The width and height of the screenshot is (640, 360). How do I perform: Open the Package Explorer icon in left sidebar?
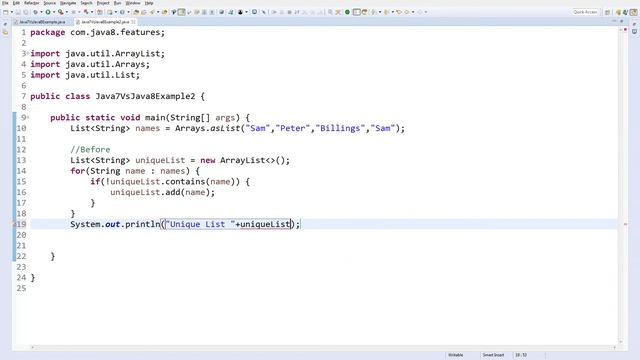[x=5, y=32]
